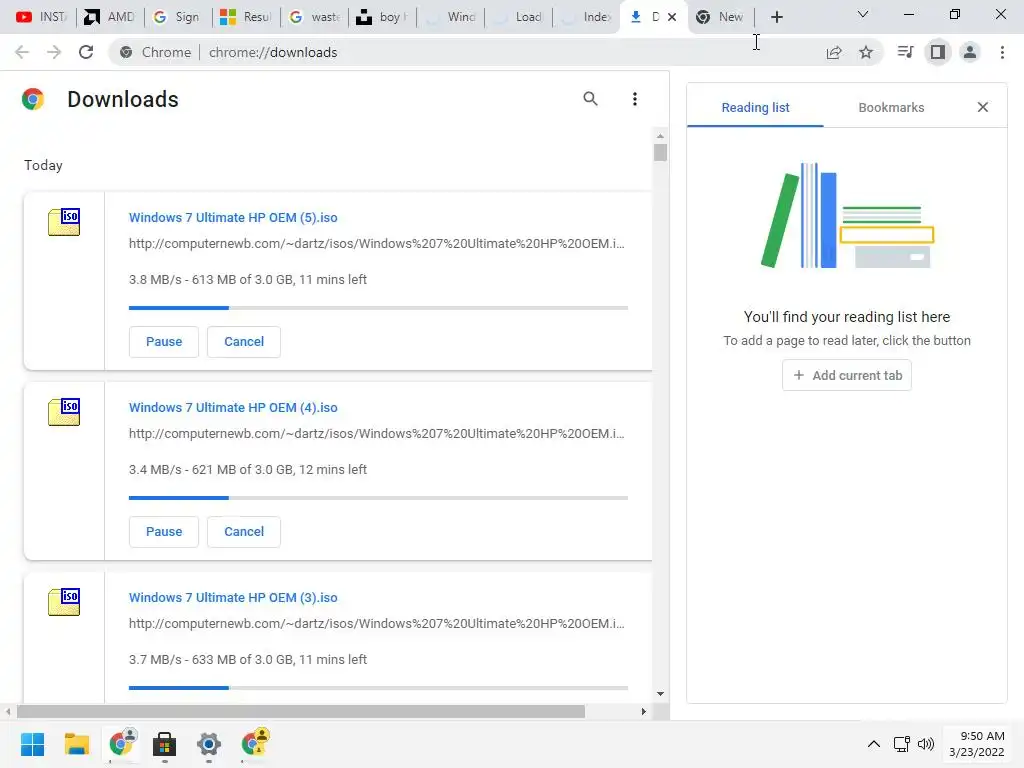Bookmark this tab with the star icon
Image resolution: width=1024 pixels, height=768 pixels.
pyautogui.click(x=866, y=52)
